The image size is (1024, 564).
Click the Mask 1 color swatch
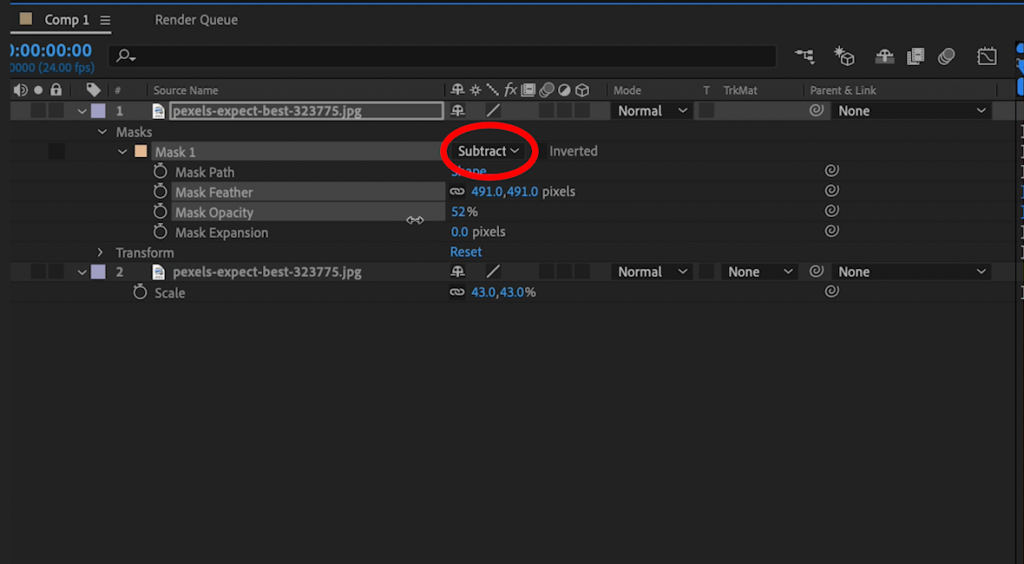click(x=140, y=152)
